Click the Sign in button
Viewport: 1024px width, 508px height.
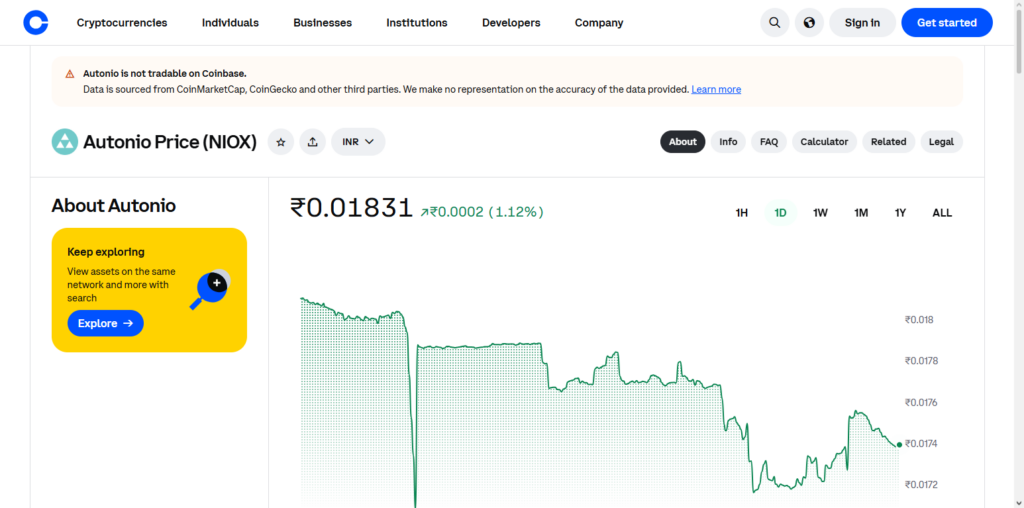[862, 23]
